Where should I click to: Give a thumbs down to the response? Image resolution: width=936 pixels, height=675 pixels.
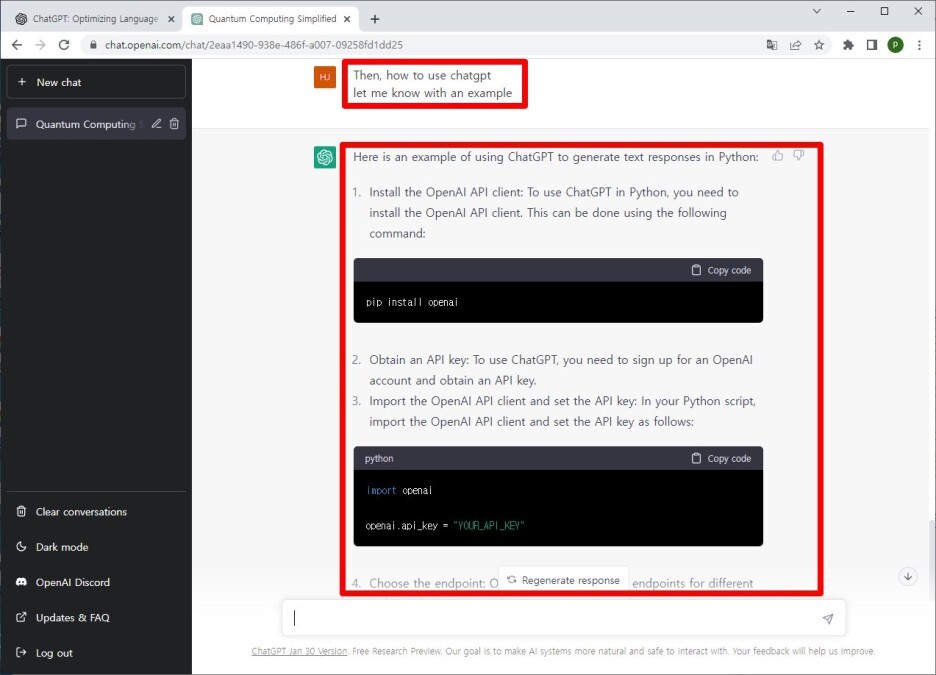tap(798, 156)
